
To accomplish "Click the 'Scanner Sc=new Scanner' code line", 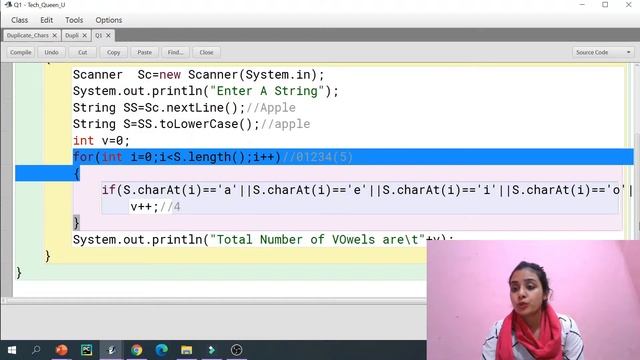I will (x=198, y=75).
